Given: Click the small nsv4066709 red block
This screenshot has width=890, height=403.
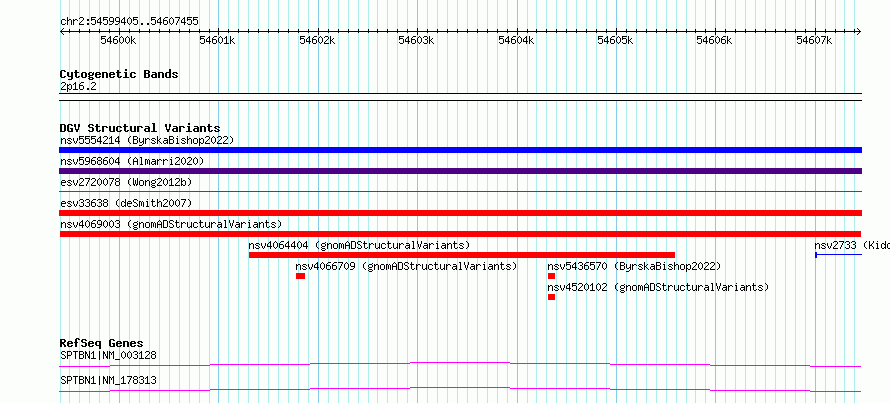Looking at the screenshot, I should 300,276.
